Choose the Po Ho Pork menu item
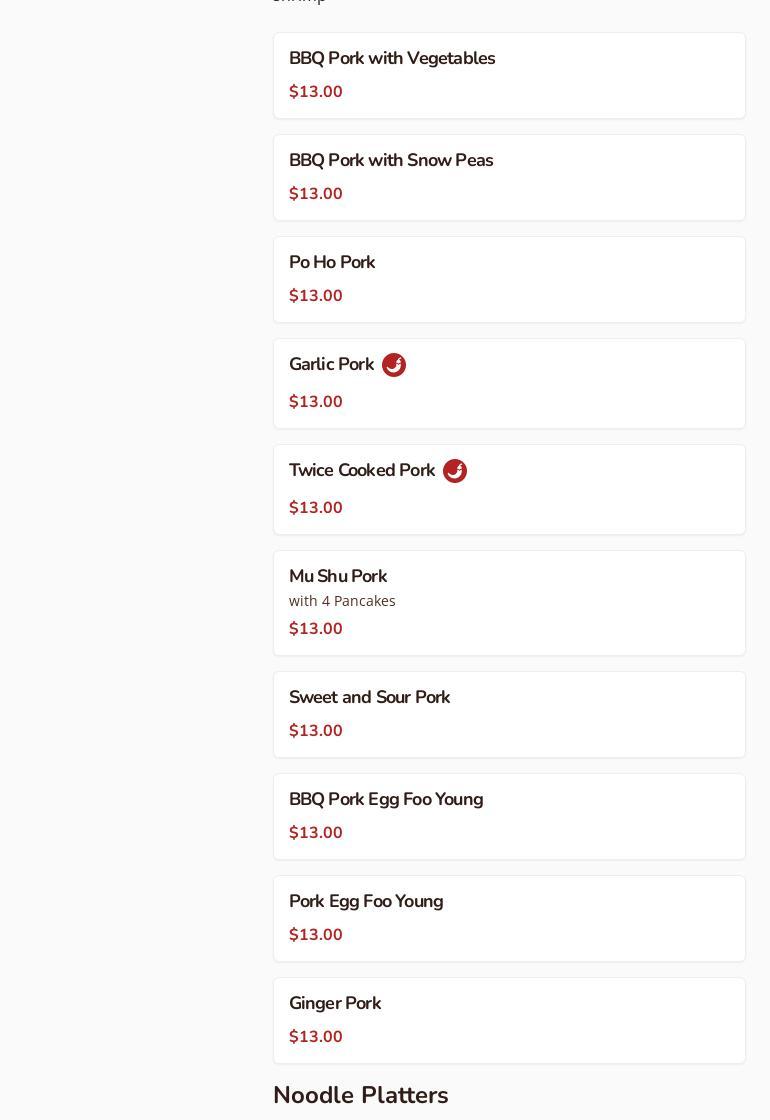 [x=332, y=263]
